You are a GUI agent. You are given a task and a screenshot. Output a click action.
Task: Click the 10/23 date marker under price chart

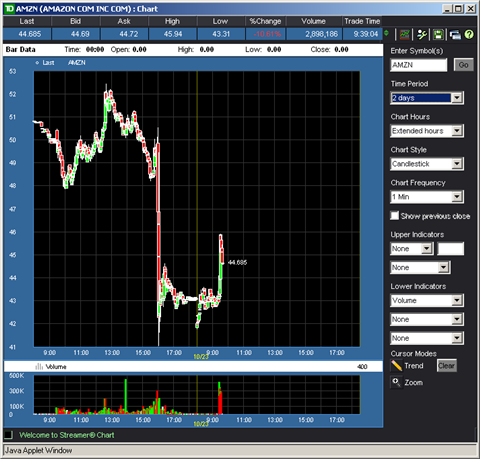pyautogui.click(x=201, y=357)
